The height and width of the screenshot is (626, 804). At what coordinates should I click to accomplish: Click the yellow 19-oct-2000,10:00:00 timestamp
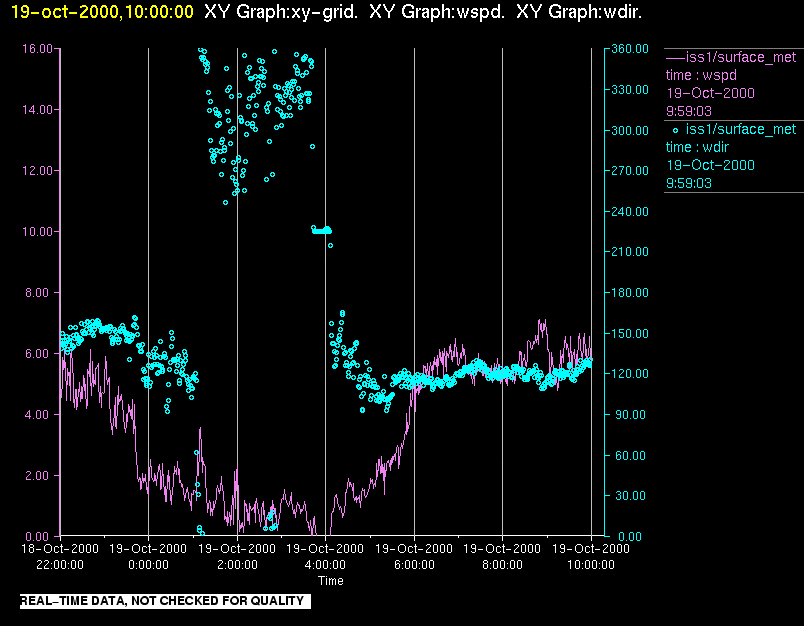point(103,12)
